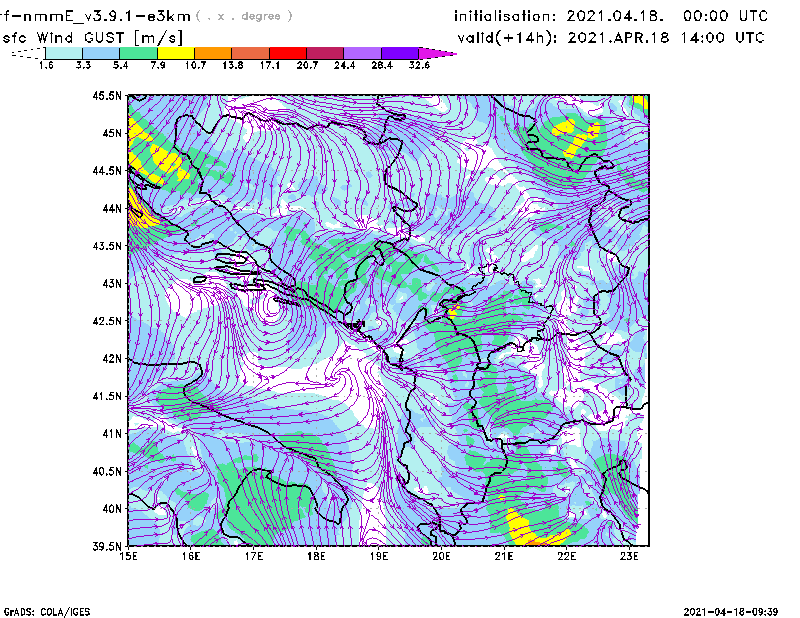Click the 2021-04-18-09:39 timestamp
The height and width of the screenshot is (618, 800).
click(x=731, y=612)
